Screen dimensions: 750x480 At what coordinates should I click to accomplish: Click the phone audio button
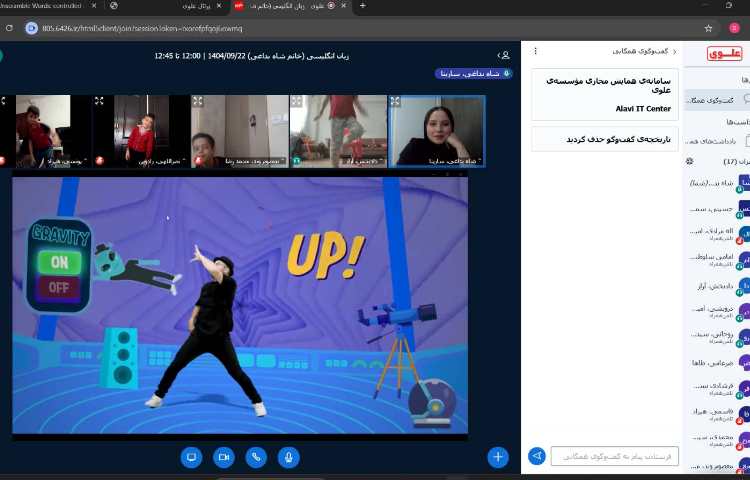pos(256,456)
